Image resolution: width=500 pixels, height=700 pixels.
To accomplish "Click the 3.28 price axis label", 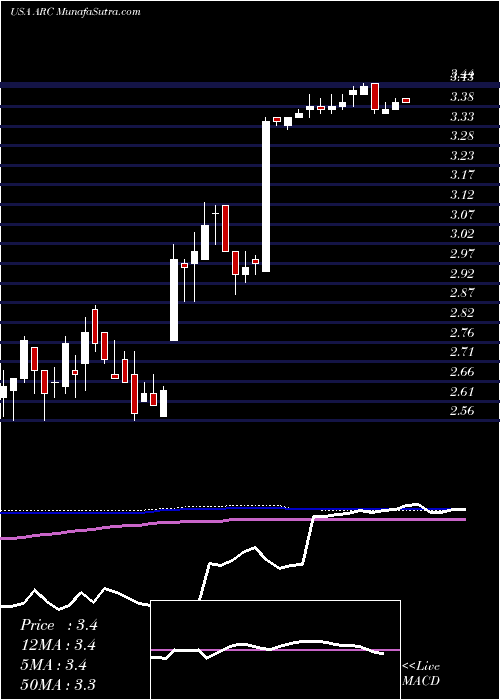I will tap(462, 136).
